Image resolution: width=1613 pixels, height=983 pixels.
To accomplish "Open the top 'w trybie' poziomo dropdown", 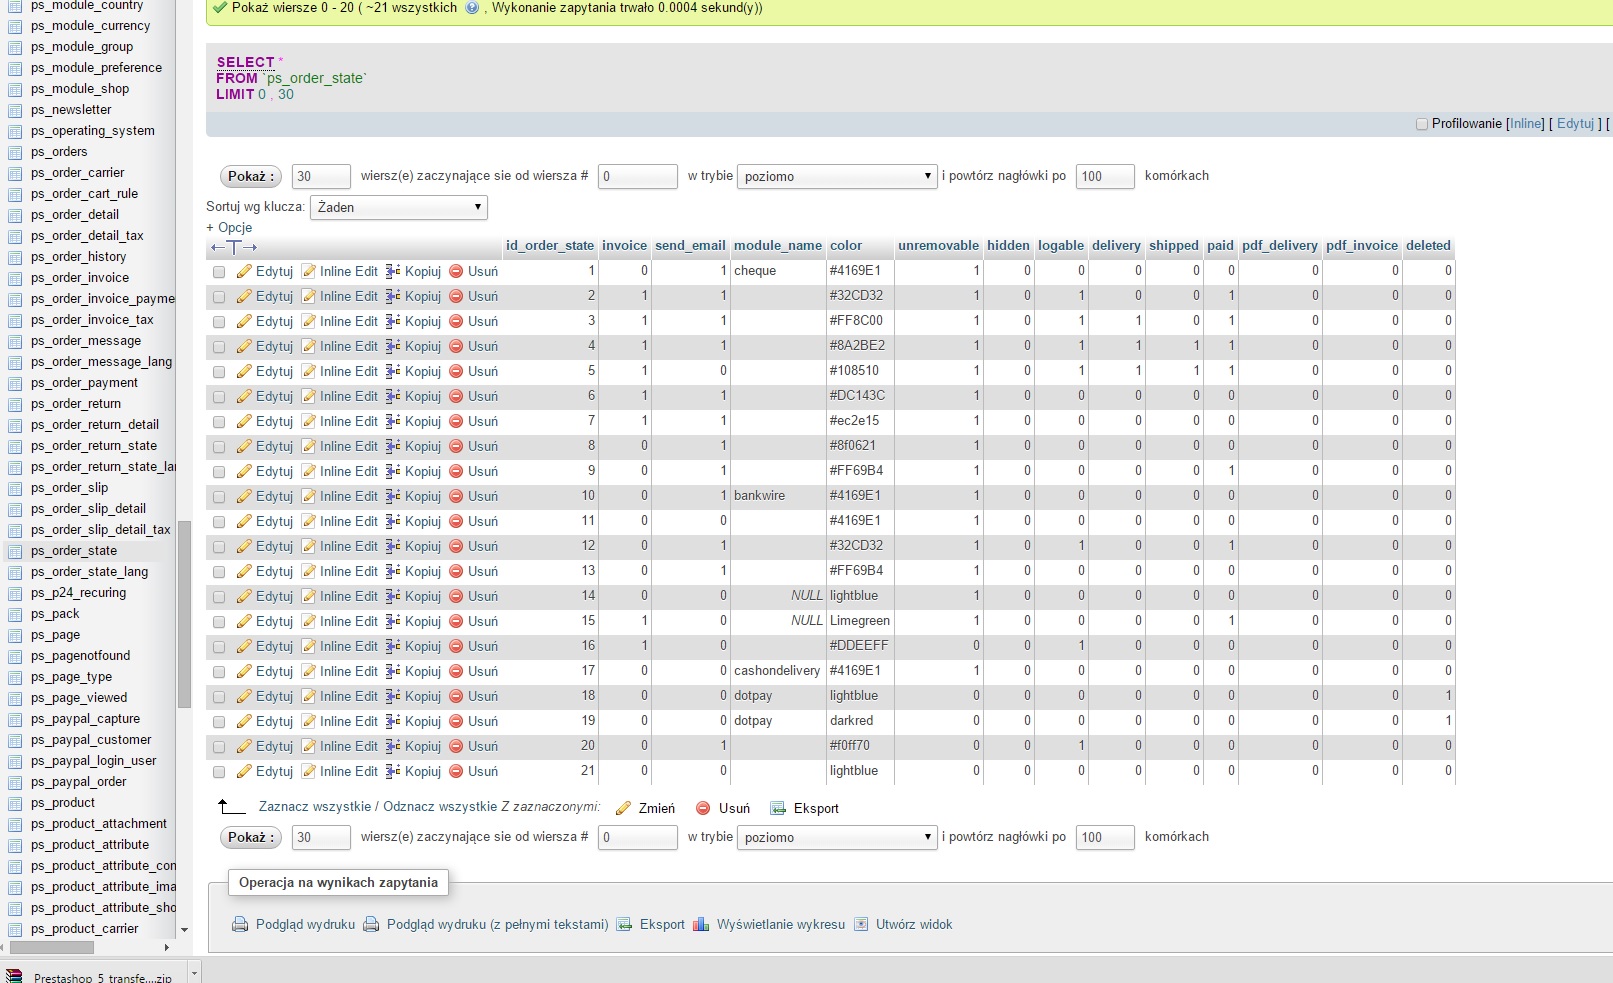I will point(836,177).
